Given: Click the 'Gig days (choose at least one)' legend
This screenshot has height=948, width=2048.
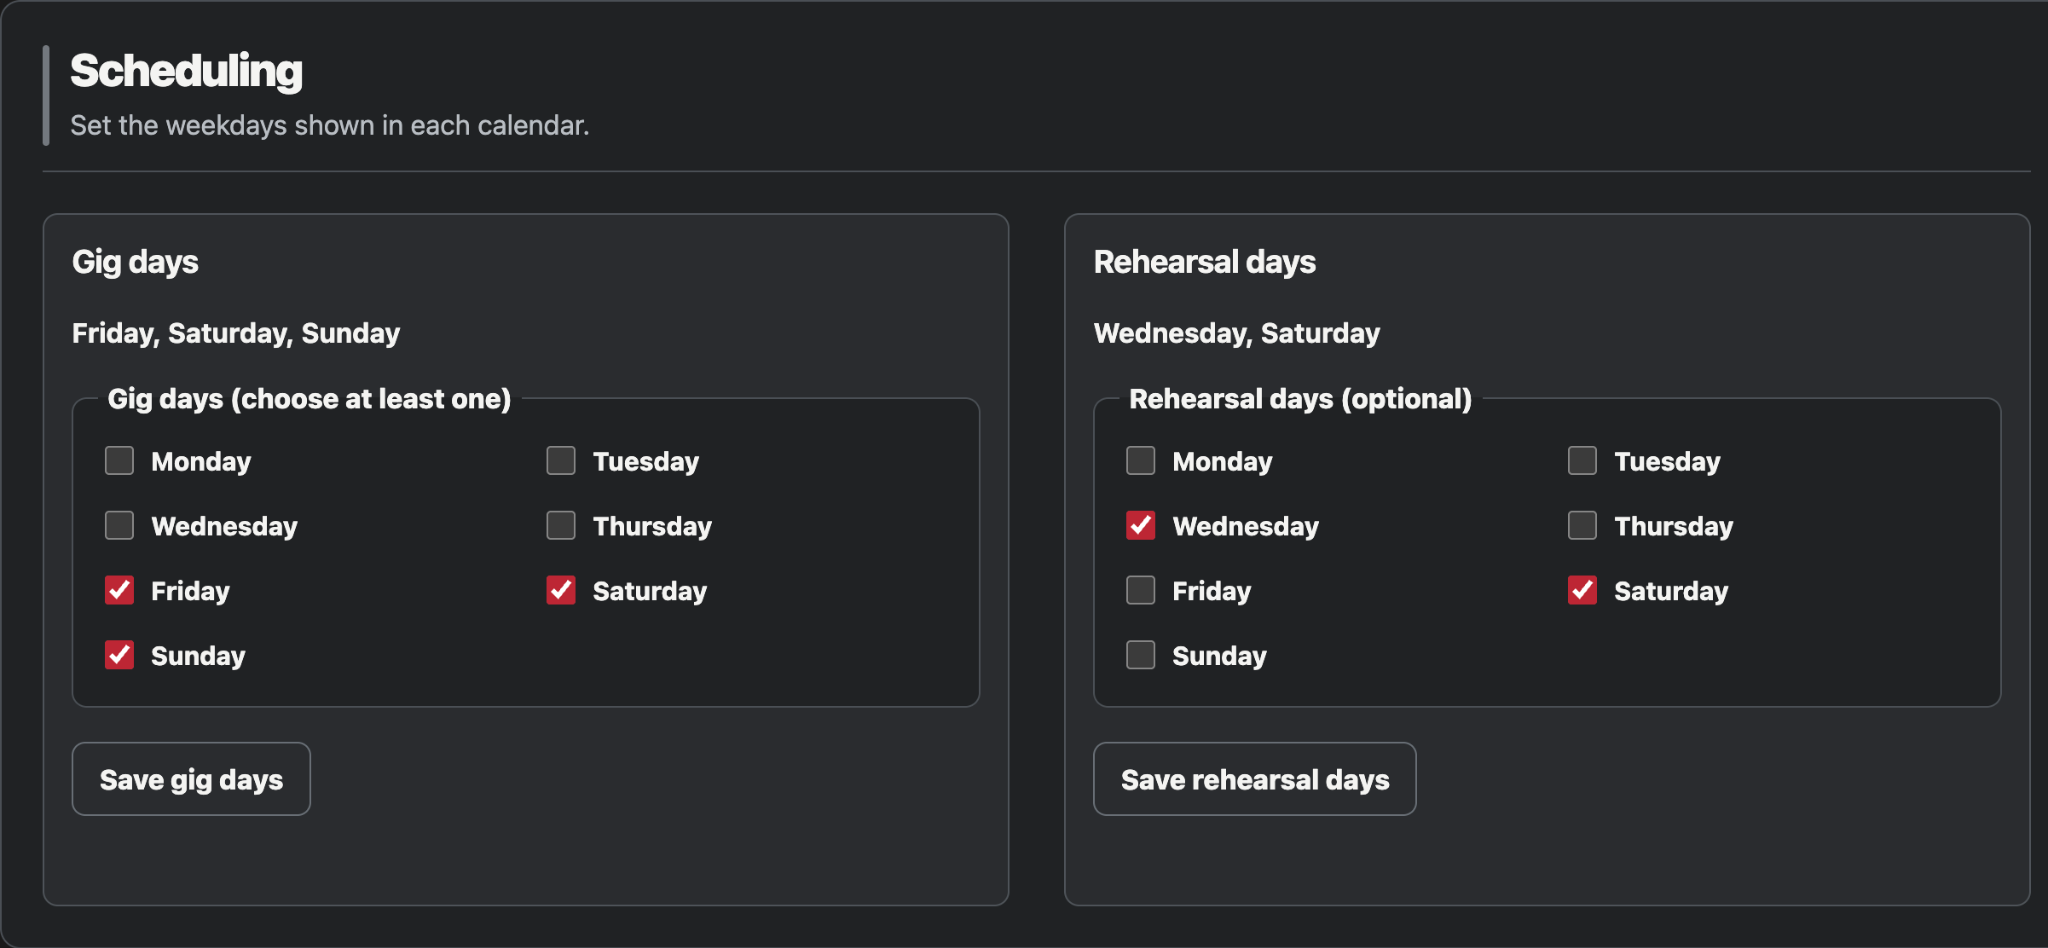Looking at the screenshot, I should (310, 399).
